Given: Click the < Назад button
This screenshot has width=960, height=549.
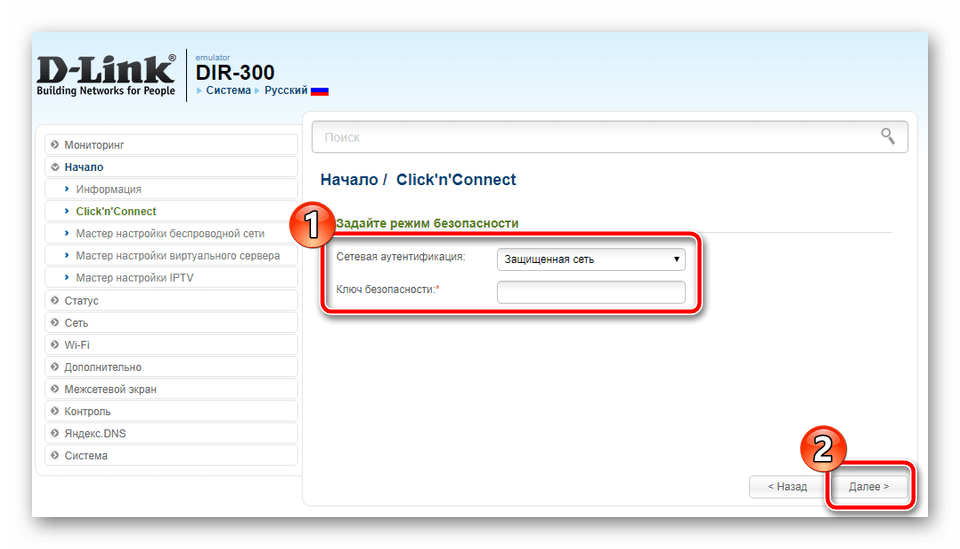Looking at the screenshot, I should tap(787, 487).
